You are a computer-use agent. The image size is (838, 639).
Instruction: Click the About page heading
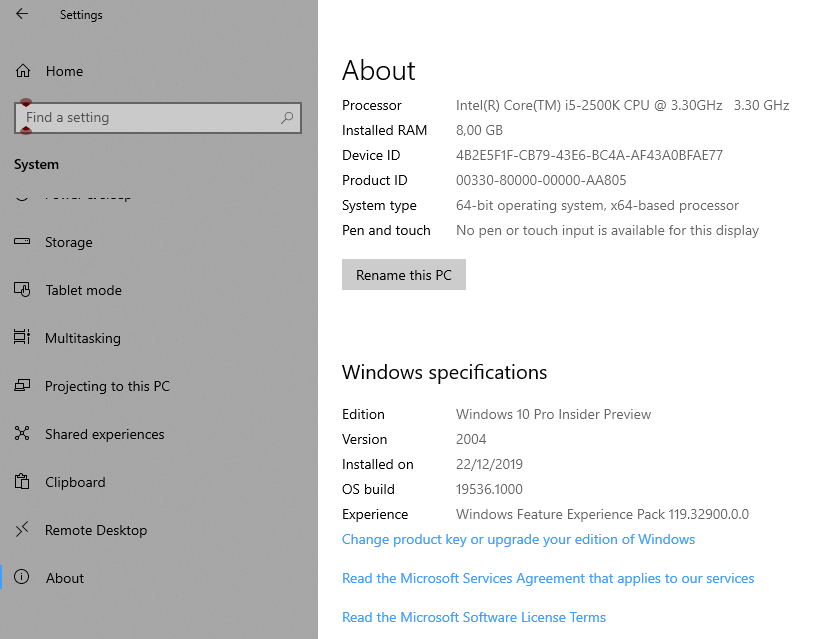[378, 71]
